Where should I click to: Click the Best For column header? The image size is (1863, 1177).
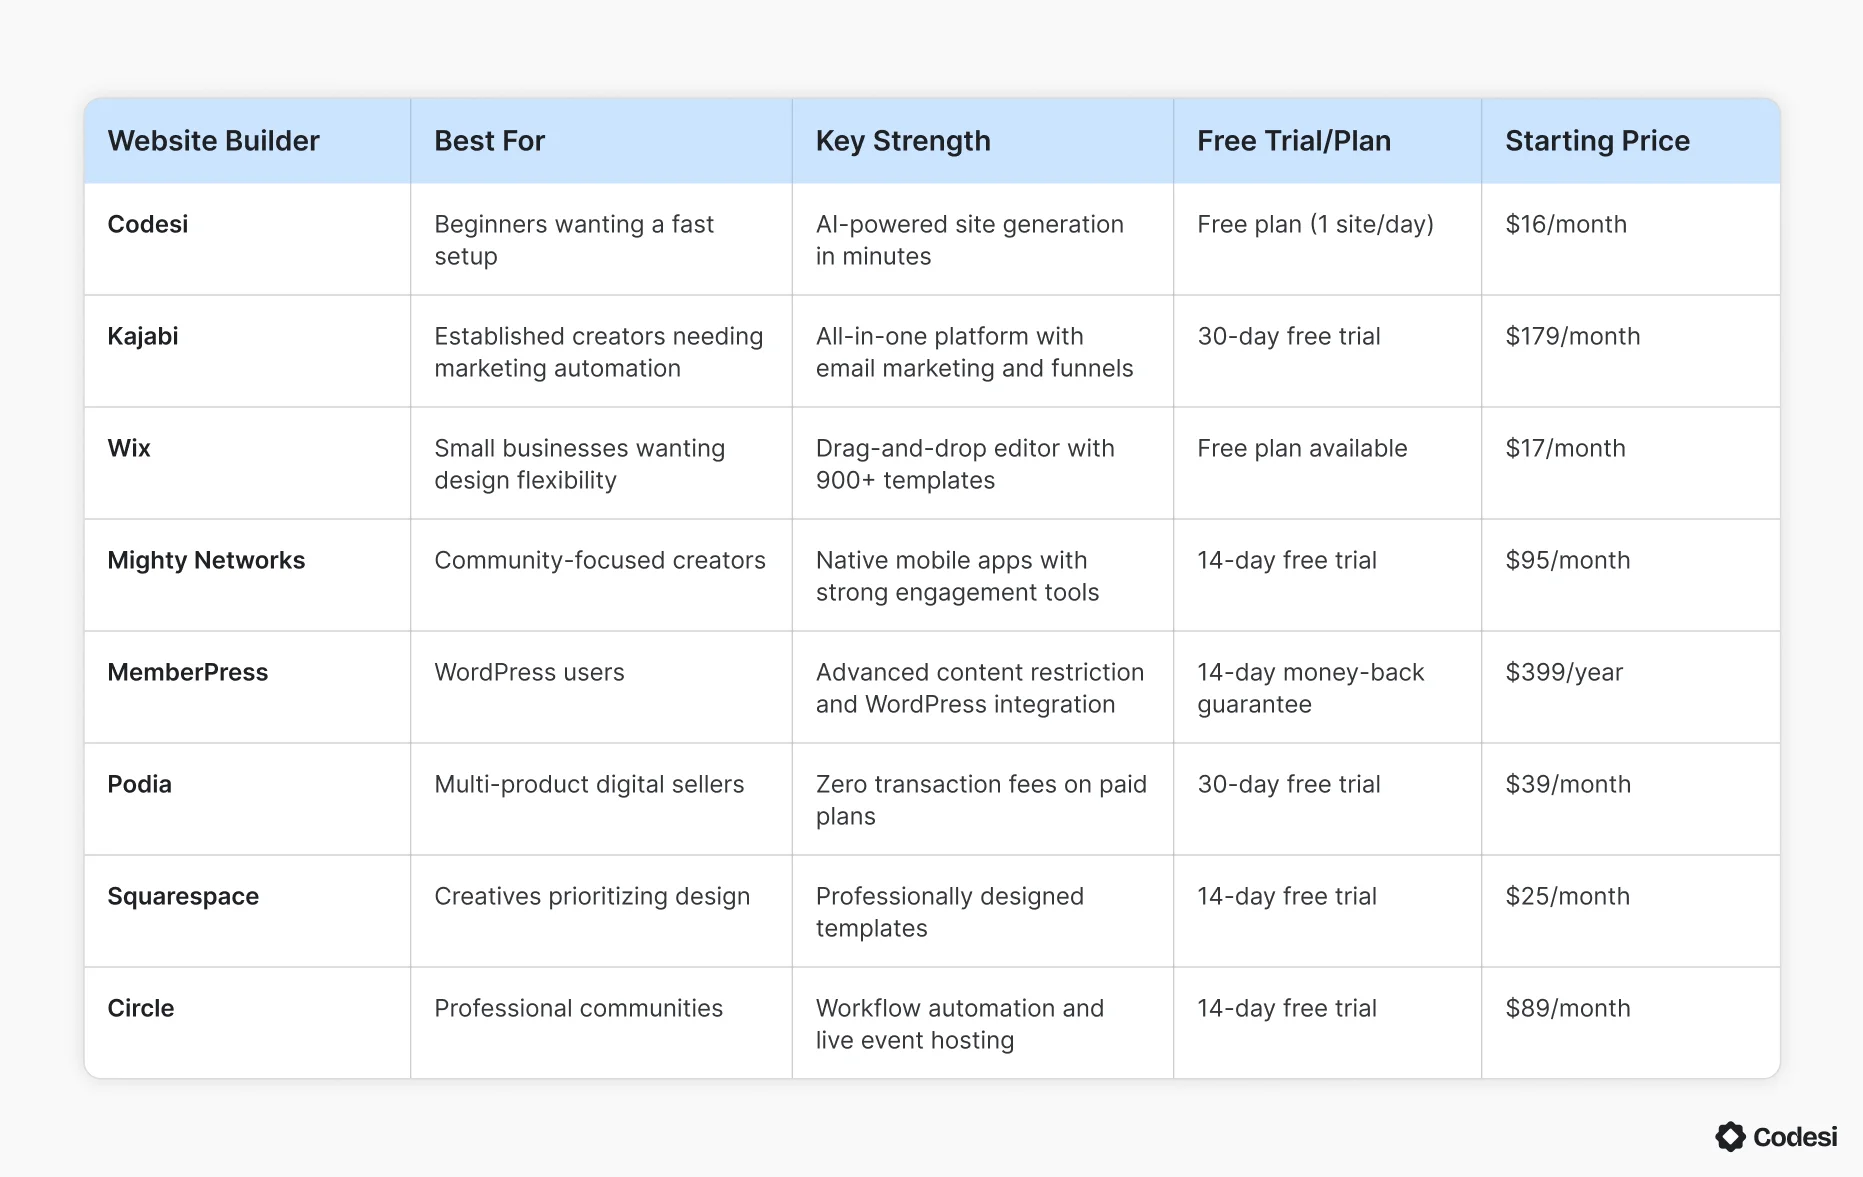489,141
